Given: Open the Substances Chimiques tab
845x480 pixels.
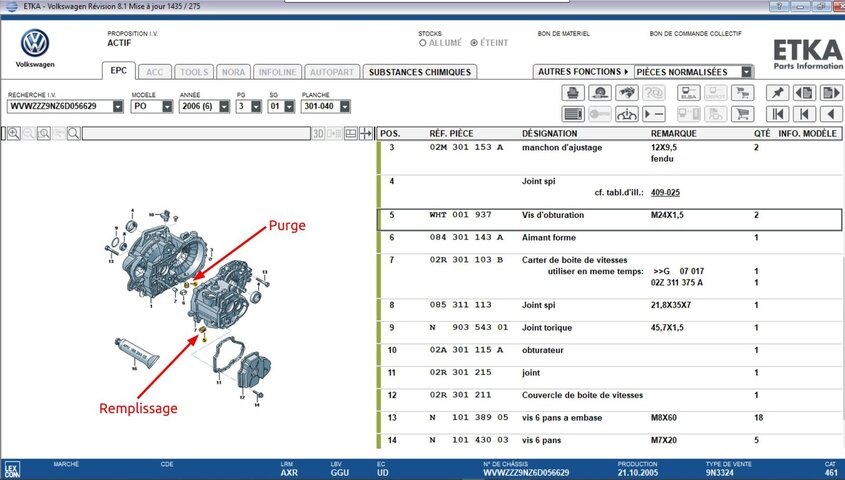Looking at the screenshot, I should tap(420, 72).
